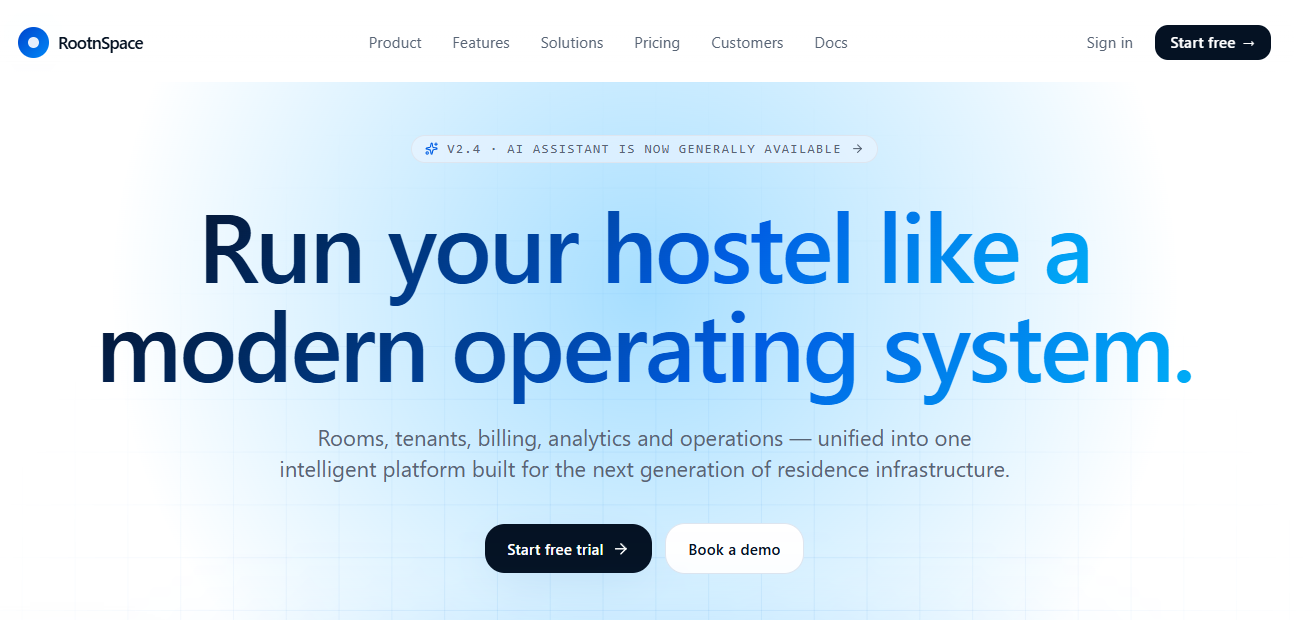1314x620 pixels.
Task: Click the Book a demo button
Action: click(x=734, y=549)
